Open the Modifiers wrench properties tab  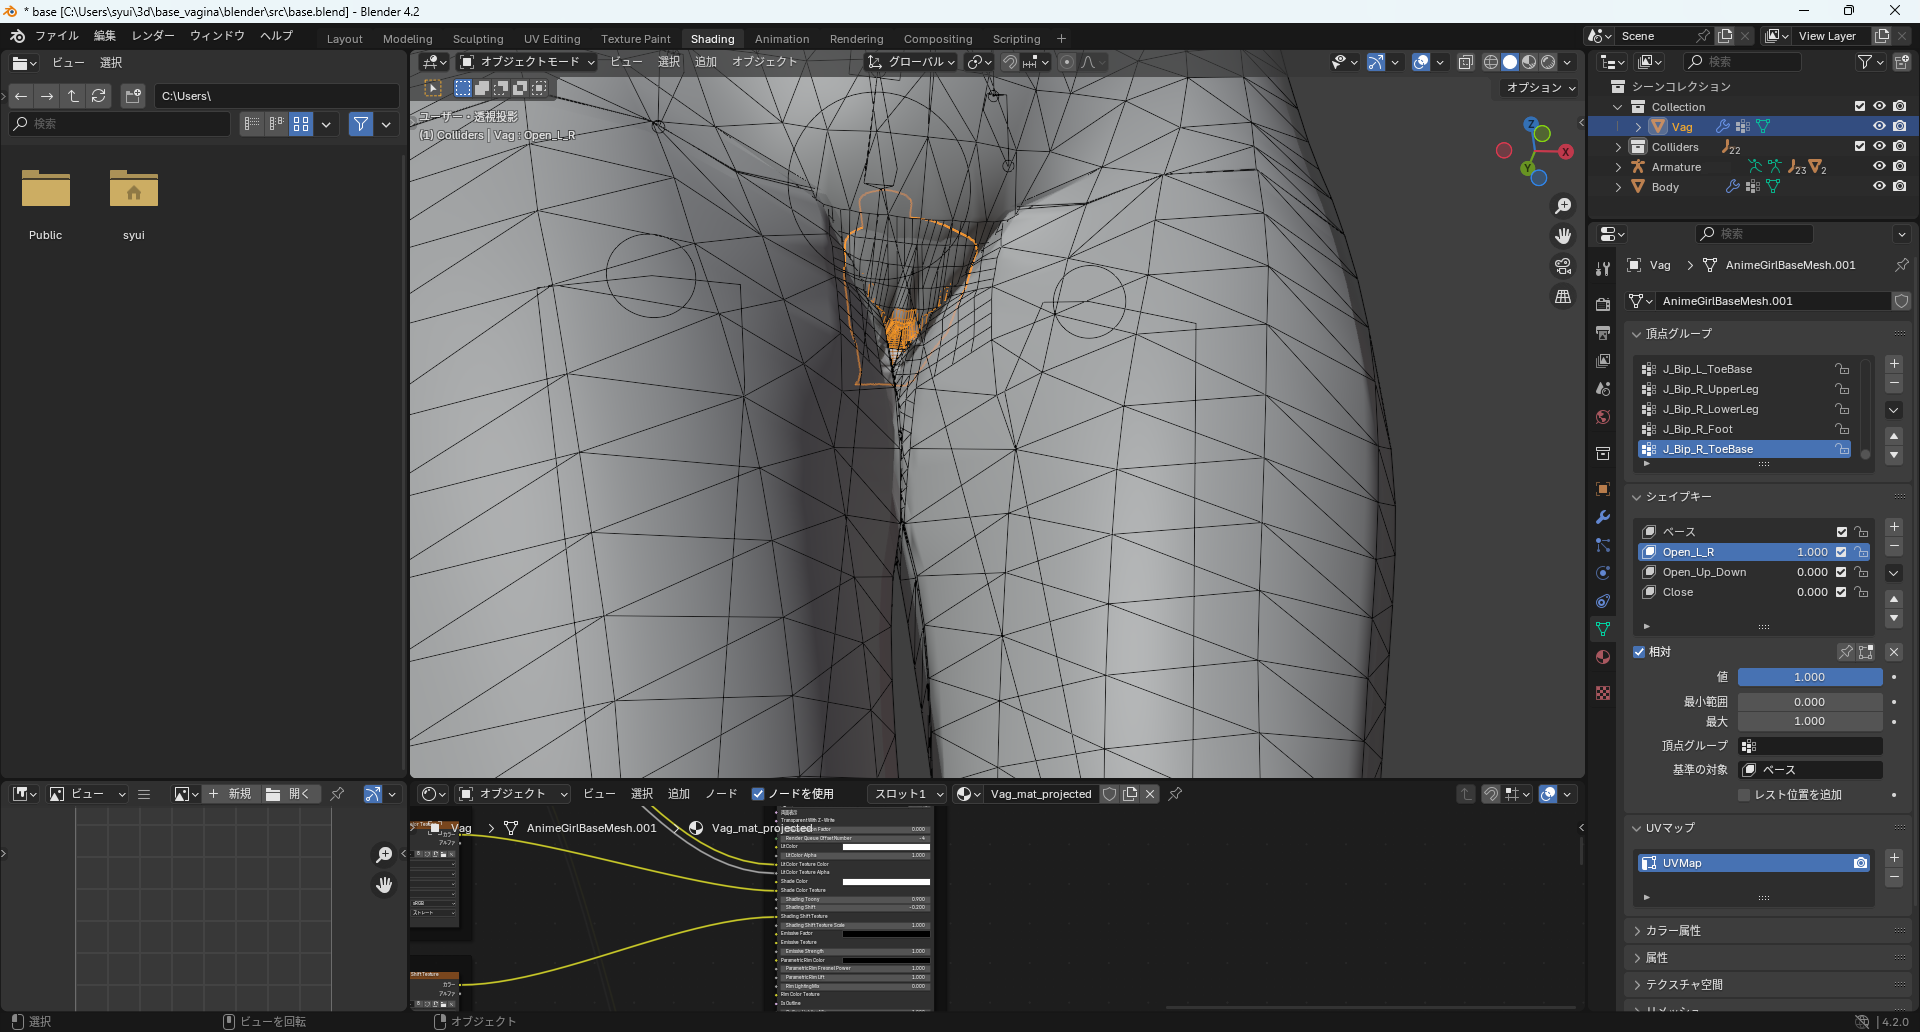pyautogui.click(x=1603, y=517)
